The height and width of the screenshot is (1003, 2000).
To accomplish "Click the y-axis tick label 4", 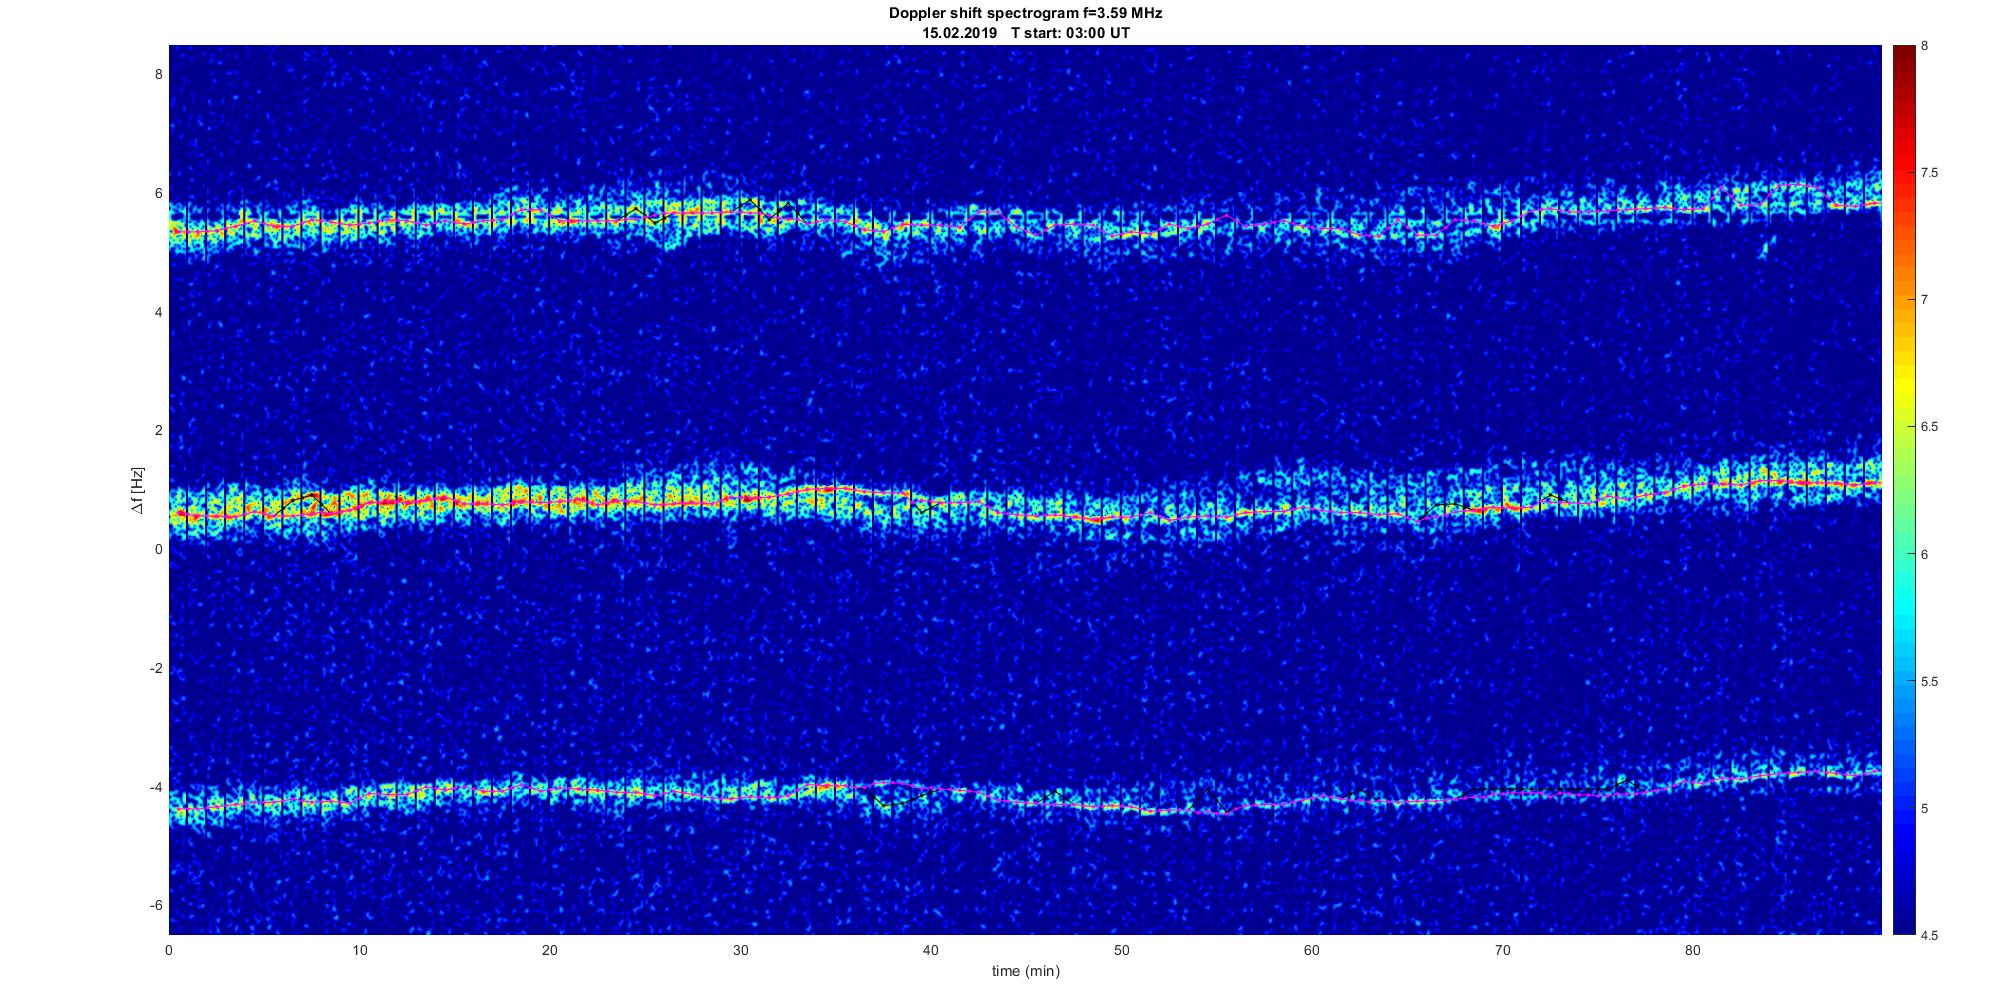I will tap(158, 312).
